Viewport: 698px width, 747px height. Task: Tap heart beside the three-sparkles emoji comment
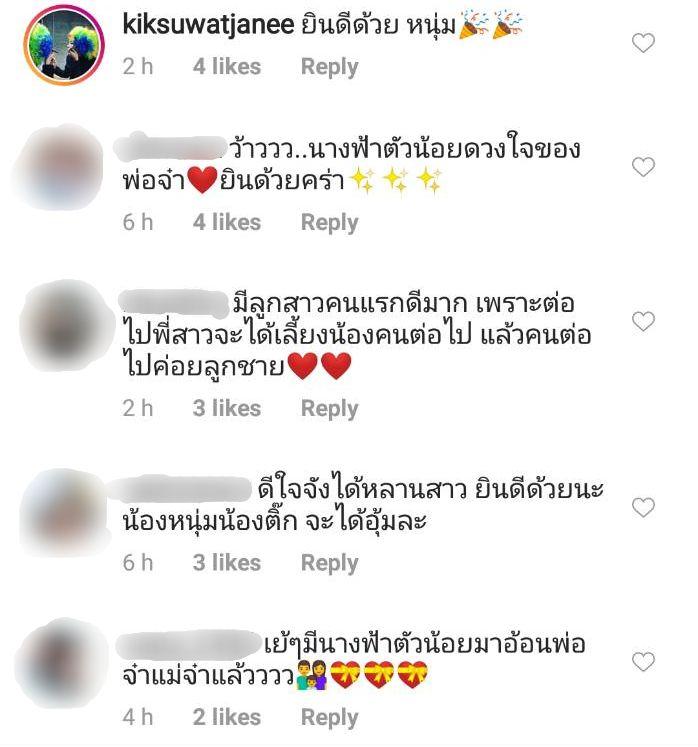643,167
